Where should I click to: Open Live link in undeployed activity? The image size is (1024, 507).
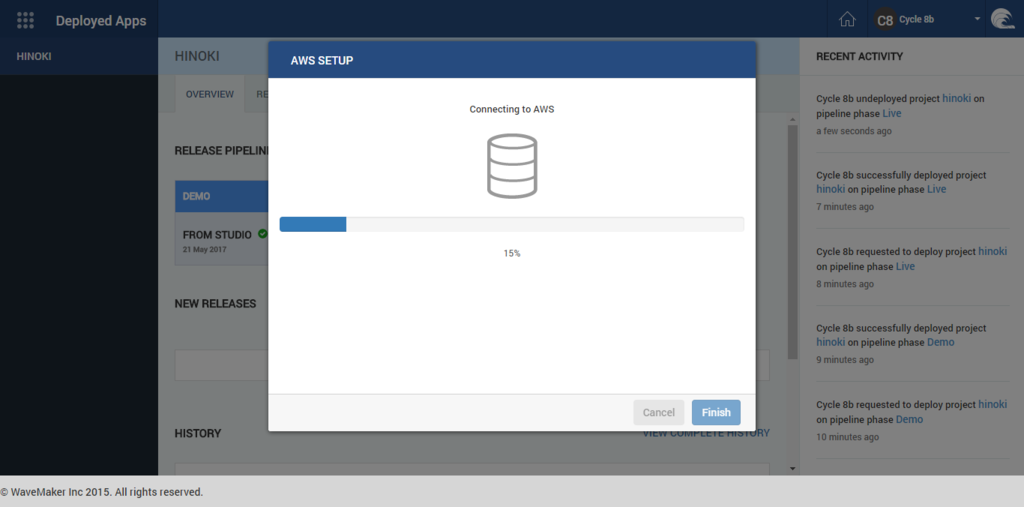(891, 113)
